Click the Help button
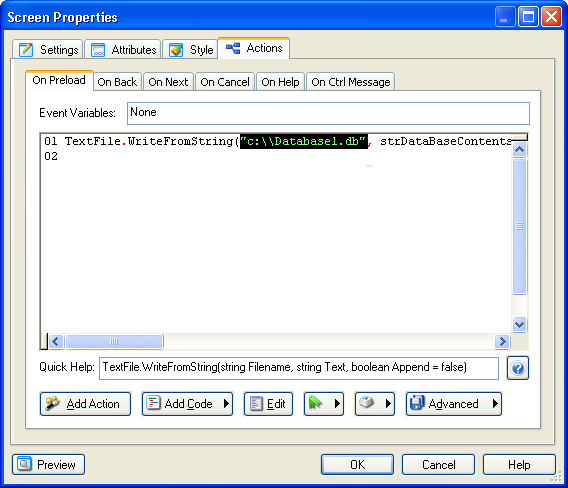 519,464
